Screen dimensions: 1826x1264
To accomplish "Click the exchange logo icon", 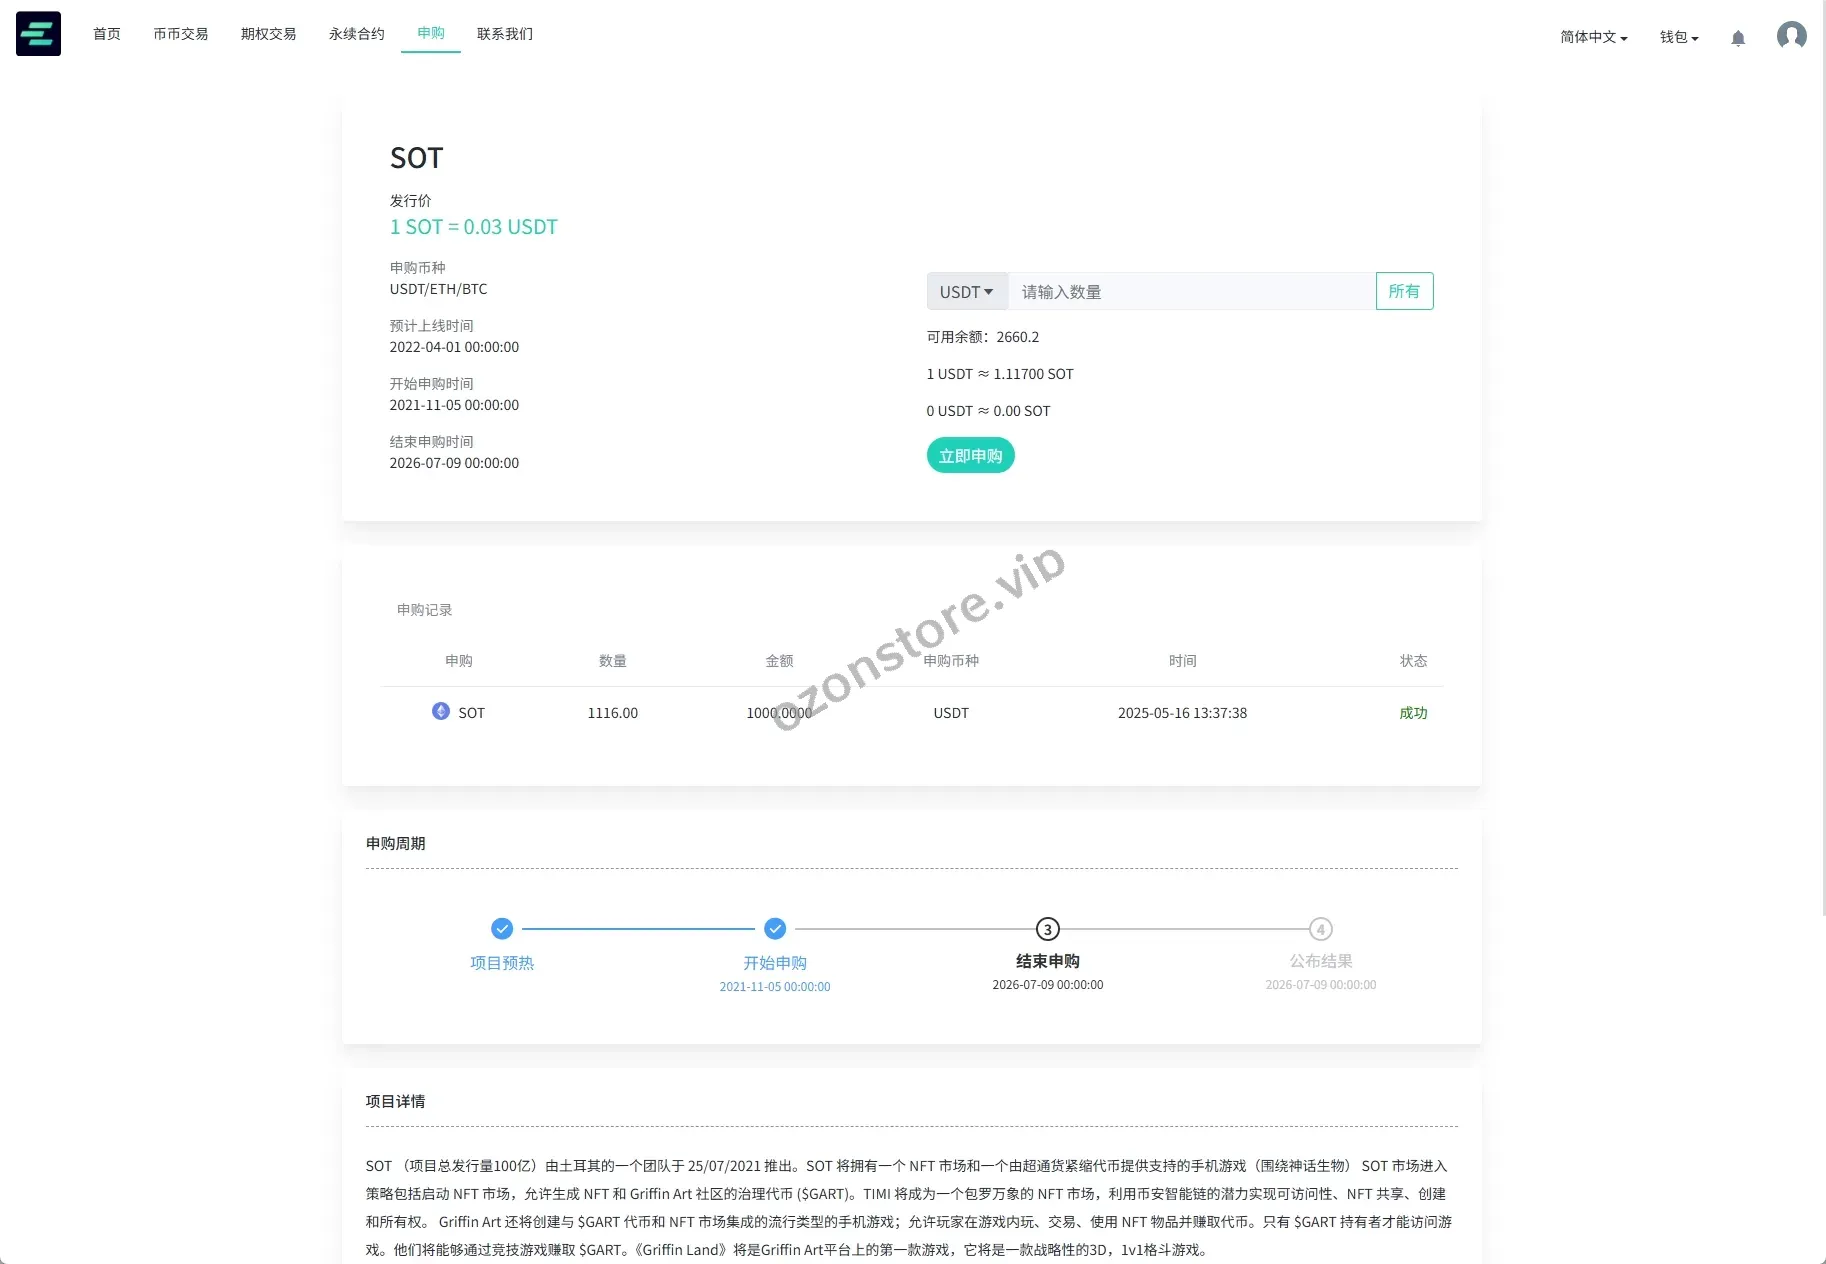I will click(38, 34).
